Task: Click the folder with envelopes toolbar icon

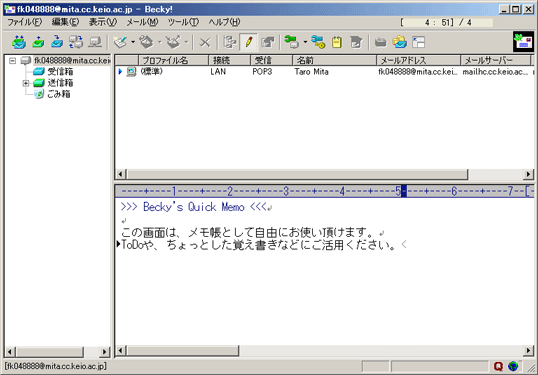Action: click(400, 42)
